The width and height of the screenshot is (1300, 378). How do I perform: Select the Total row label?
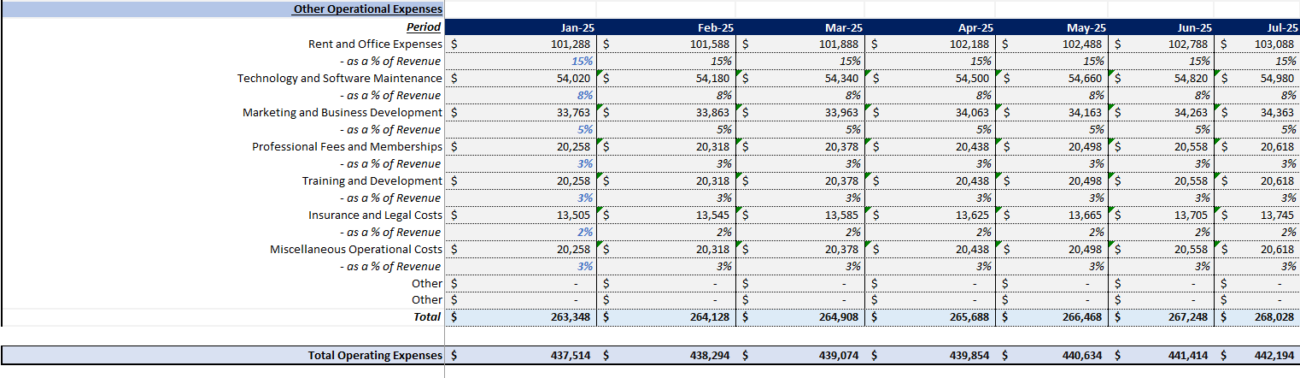[x=427, y=316]
